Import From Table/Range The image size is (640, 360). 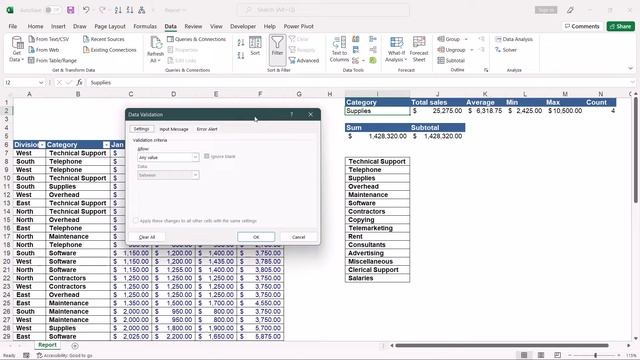pos(52,60)
